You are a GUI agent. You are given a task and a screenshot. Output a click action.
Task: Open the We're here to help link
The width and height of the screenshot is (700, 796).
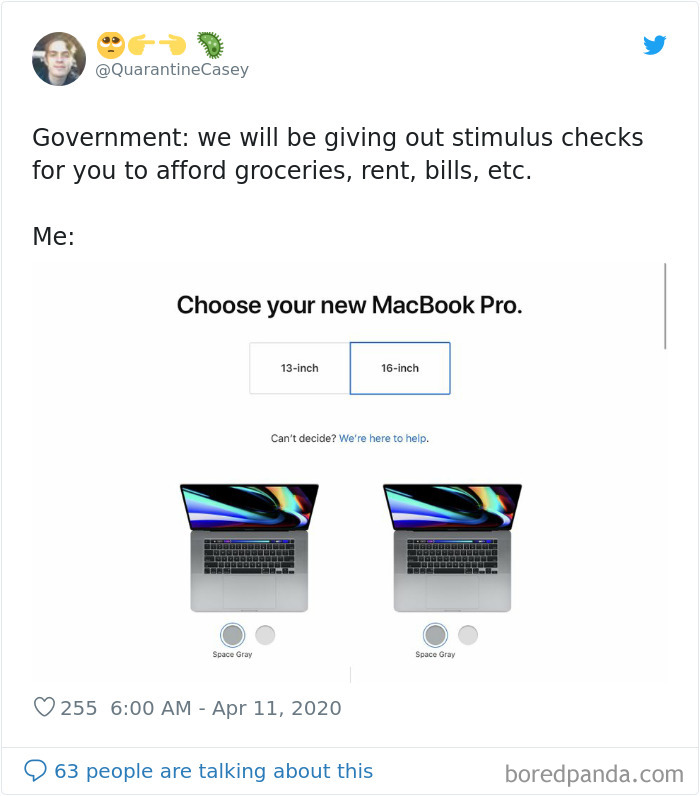pyautogui.click(x=383, y=438)
